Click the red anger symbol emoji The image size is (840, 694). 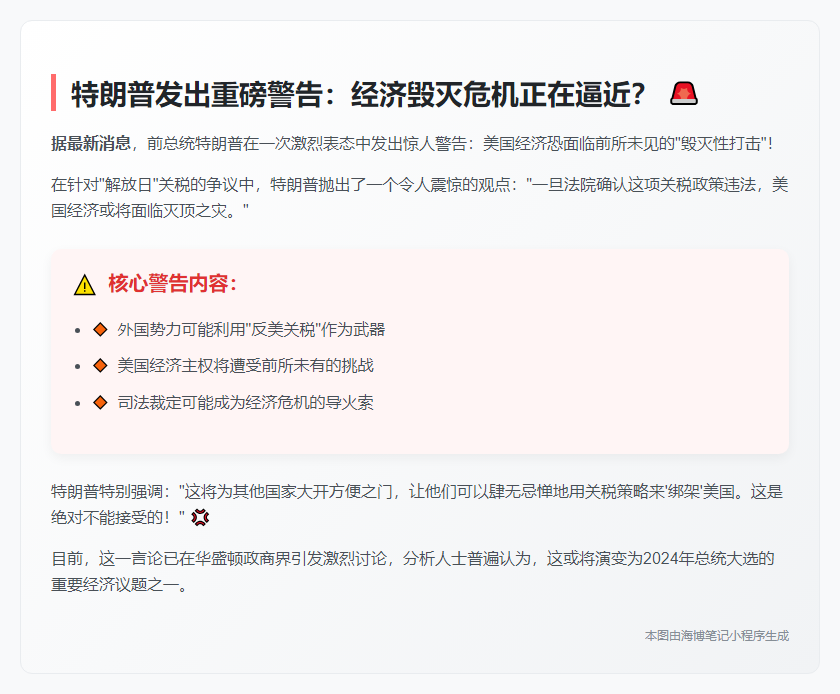200,517
